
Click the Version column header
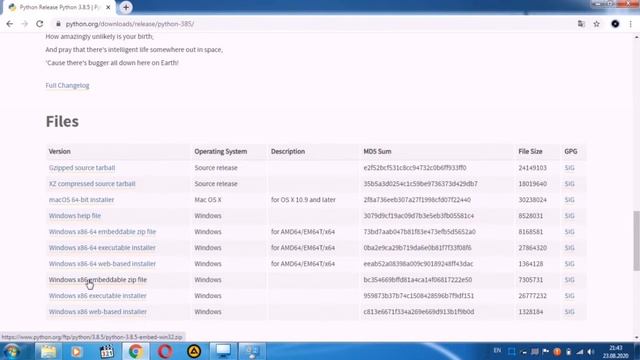click(60, 151)
